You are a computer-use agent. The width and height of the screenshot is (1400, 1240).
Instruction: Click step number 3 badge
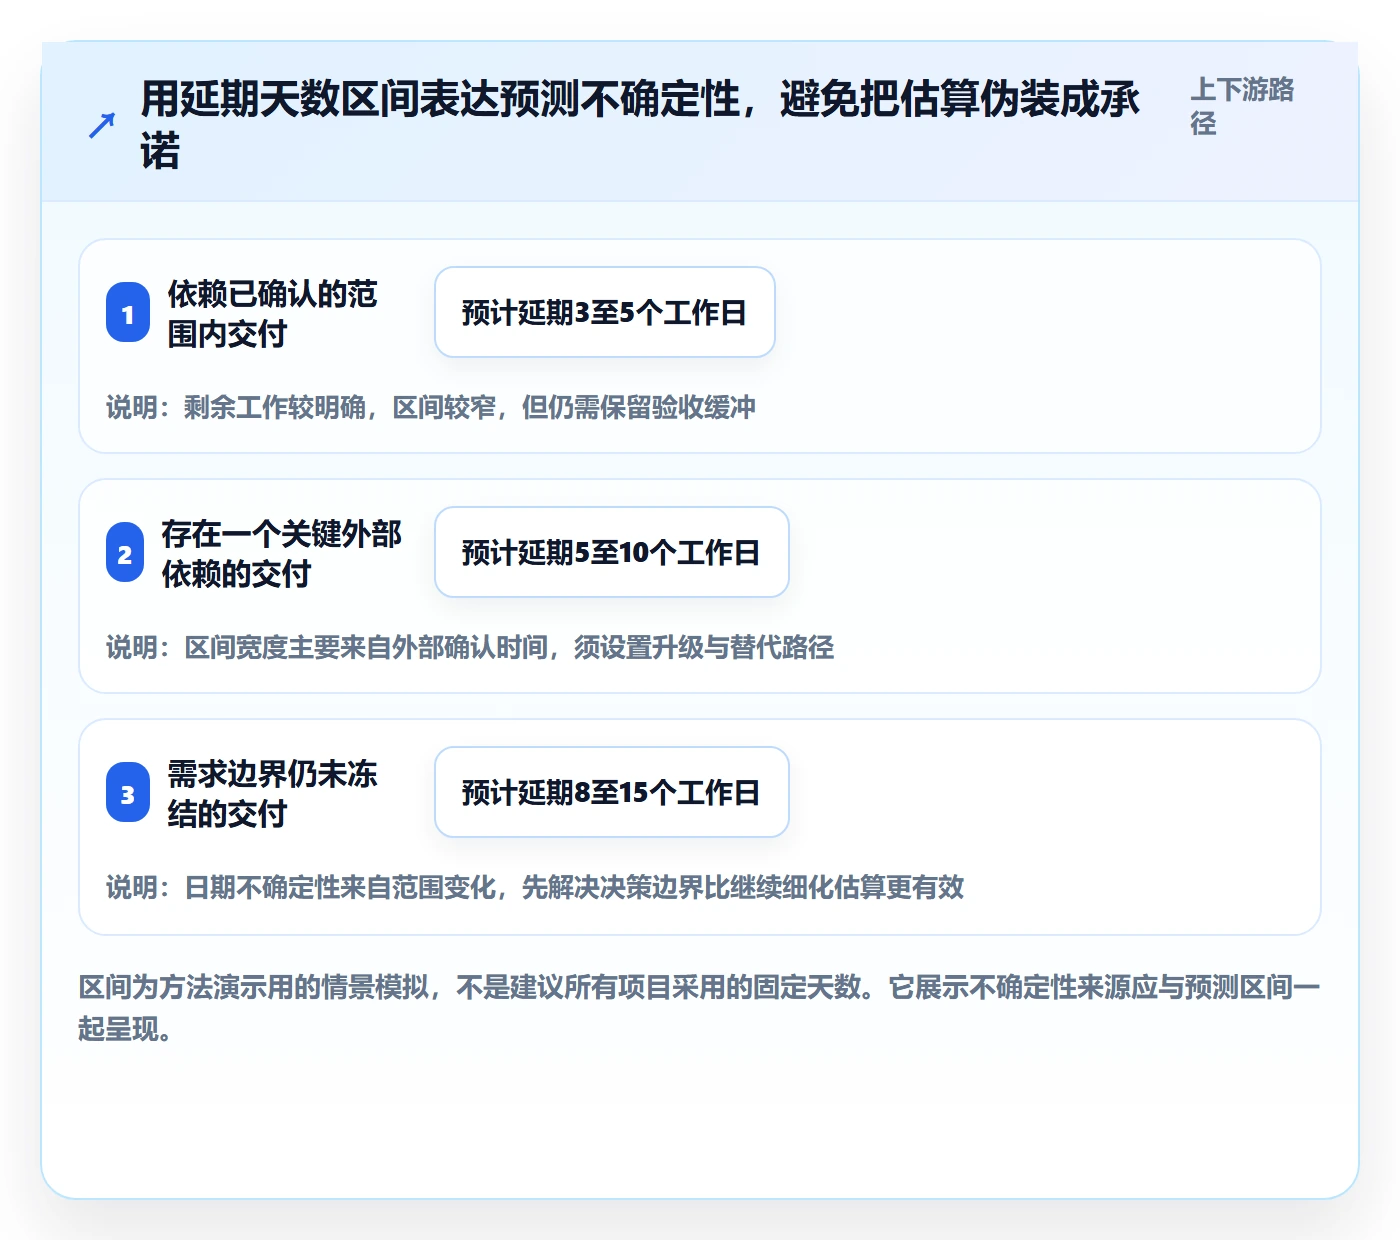(128, 793)
